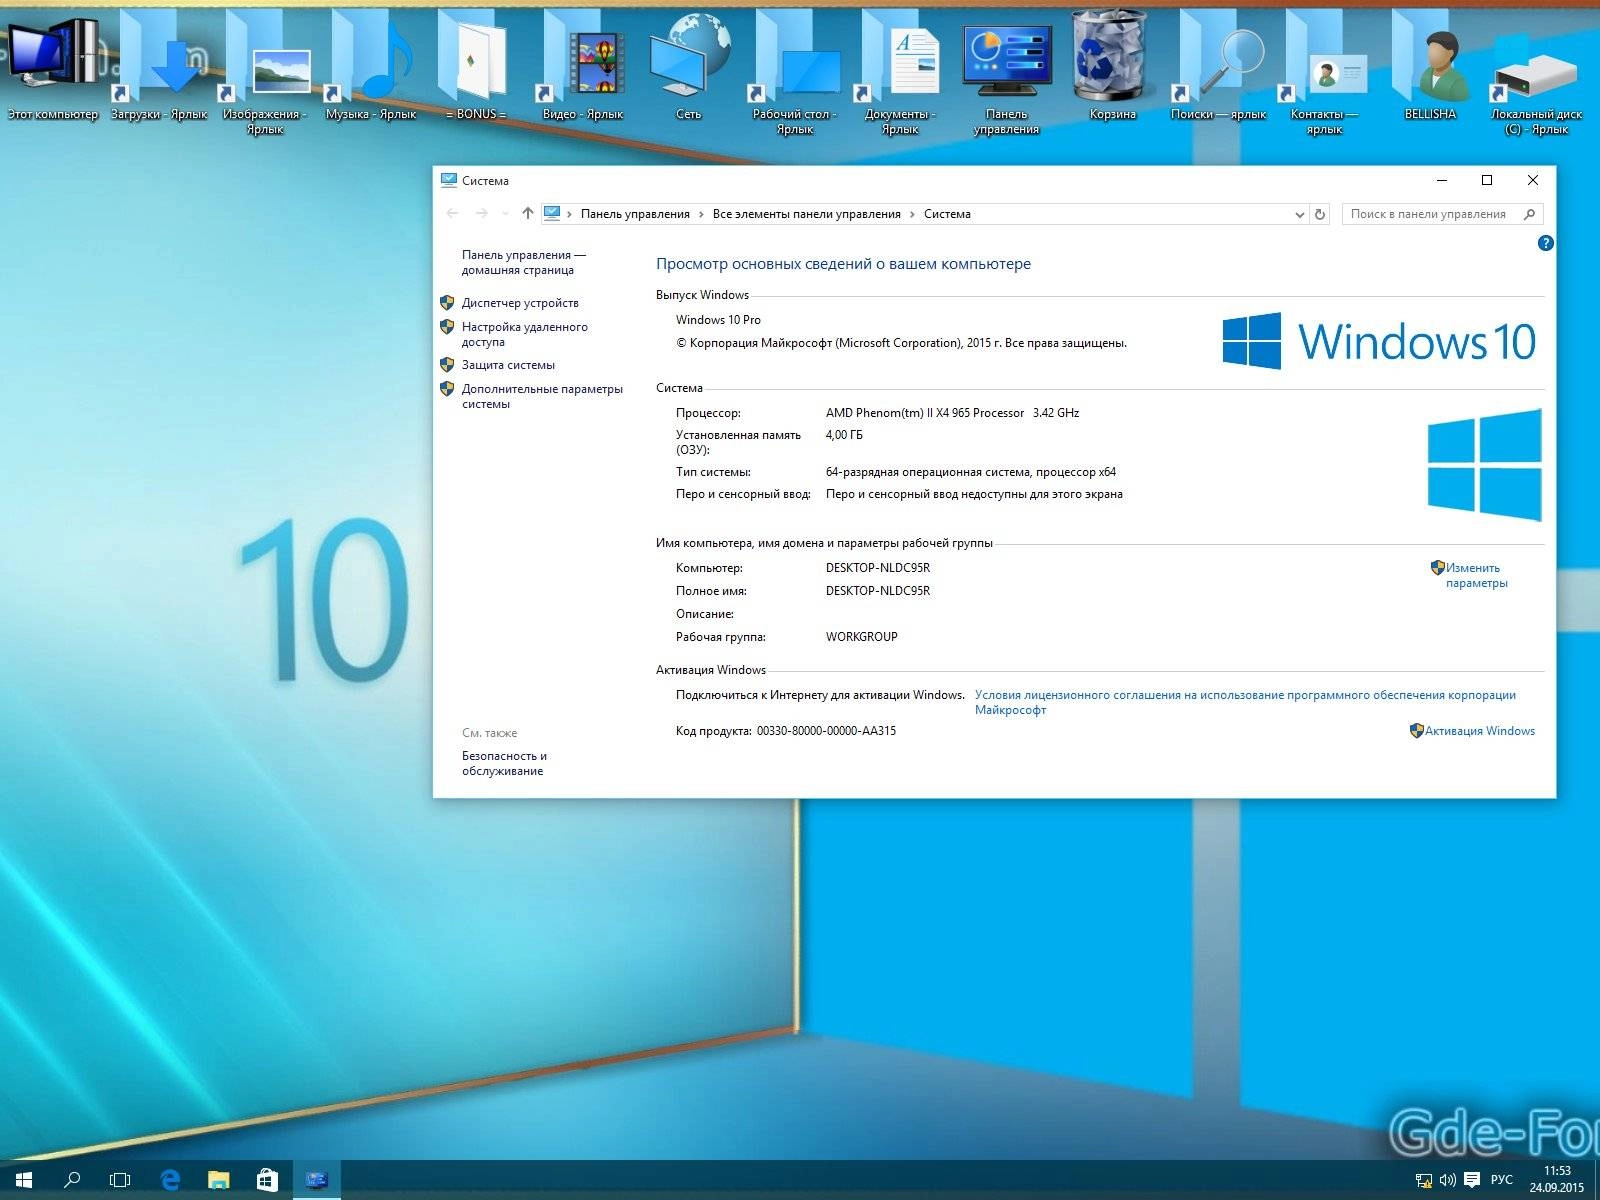Image resolution: width=1600 pixels, height=1200 pixels.
Task: Click search magnifier in control panel search box
Action: tap(1529, 214)
